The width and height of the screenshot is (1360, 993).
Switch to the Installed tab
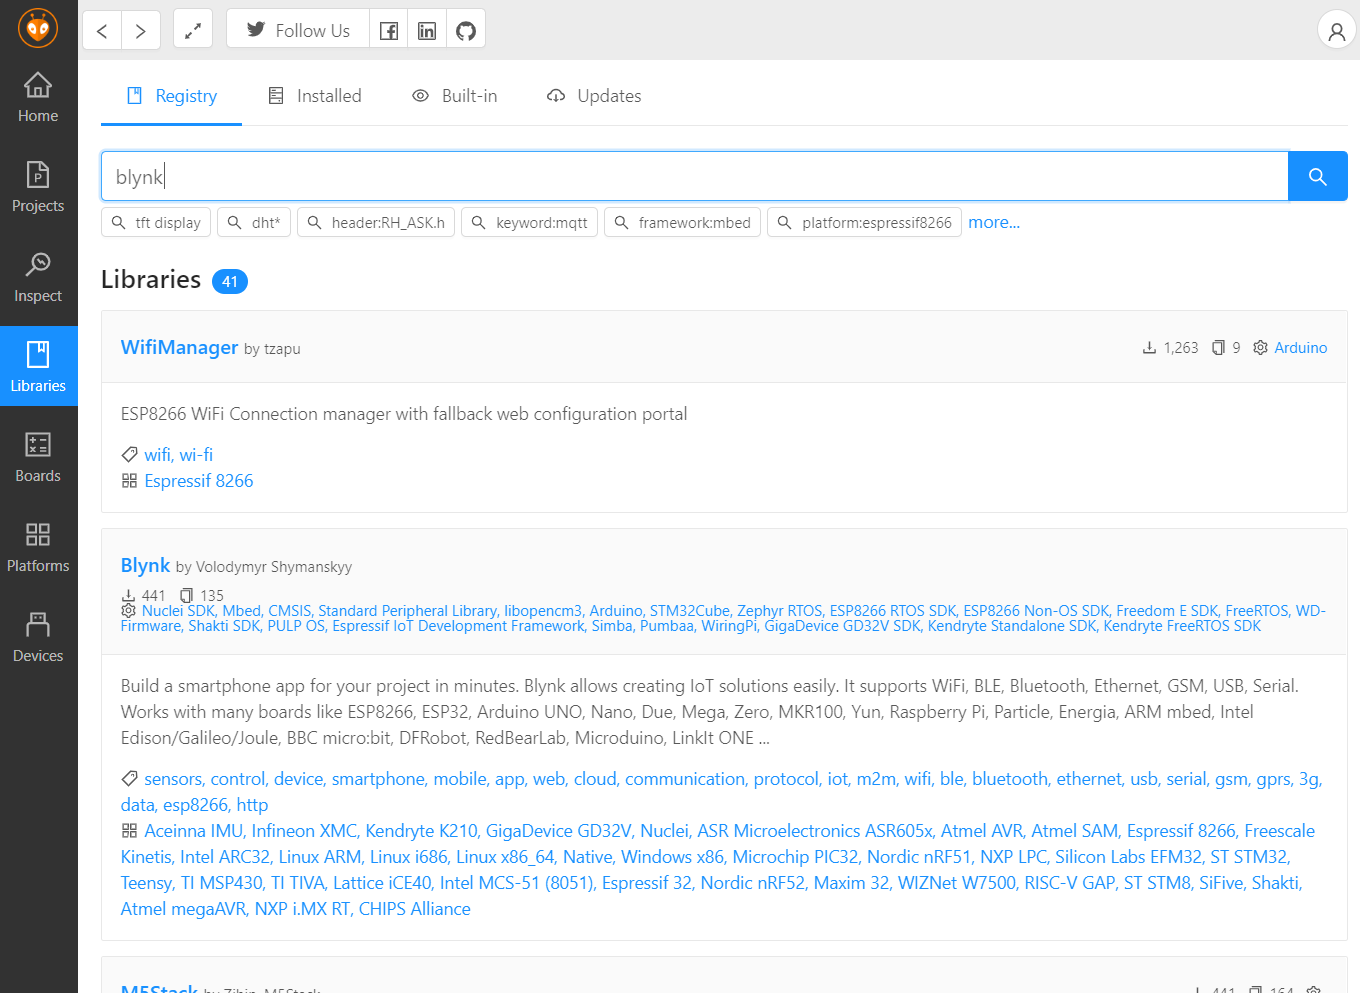point(315,96)
